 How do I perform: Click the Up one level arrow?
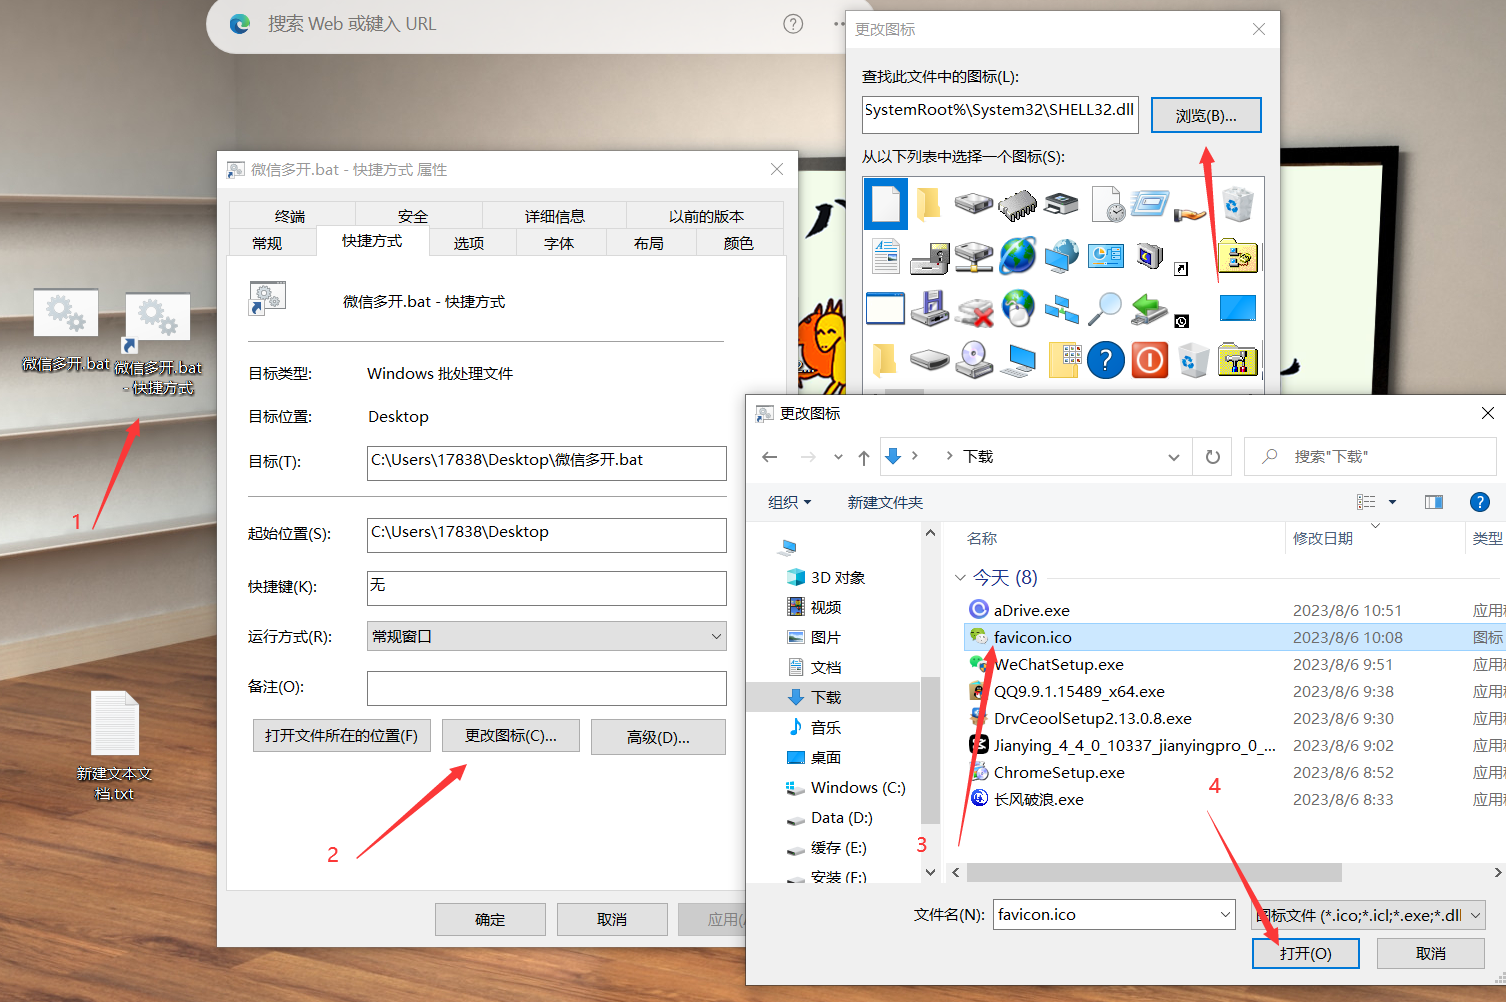[864, 457]
